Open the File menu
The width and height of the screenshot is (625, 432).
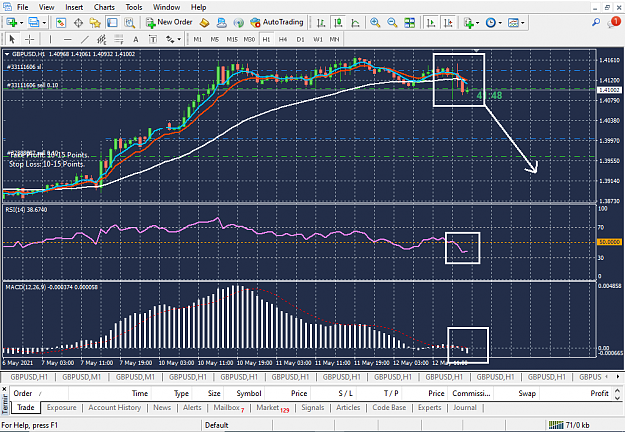point(22,7)
